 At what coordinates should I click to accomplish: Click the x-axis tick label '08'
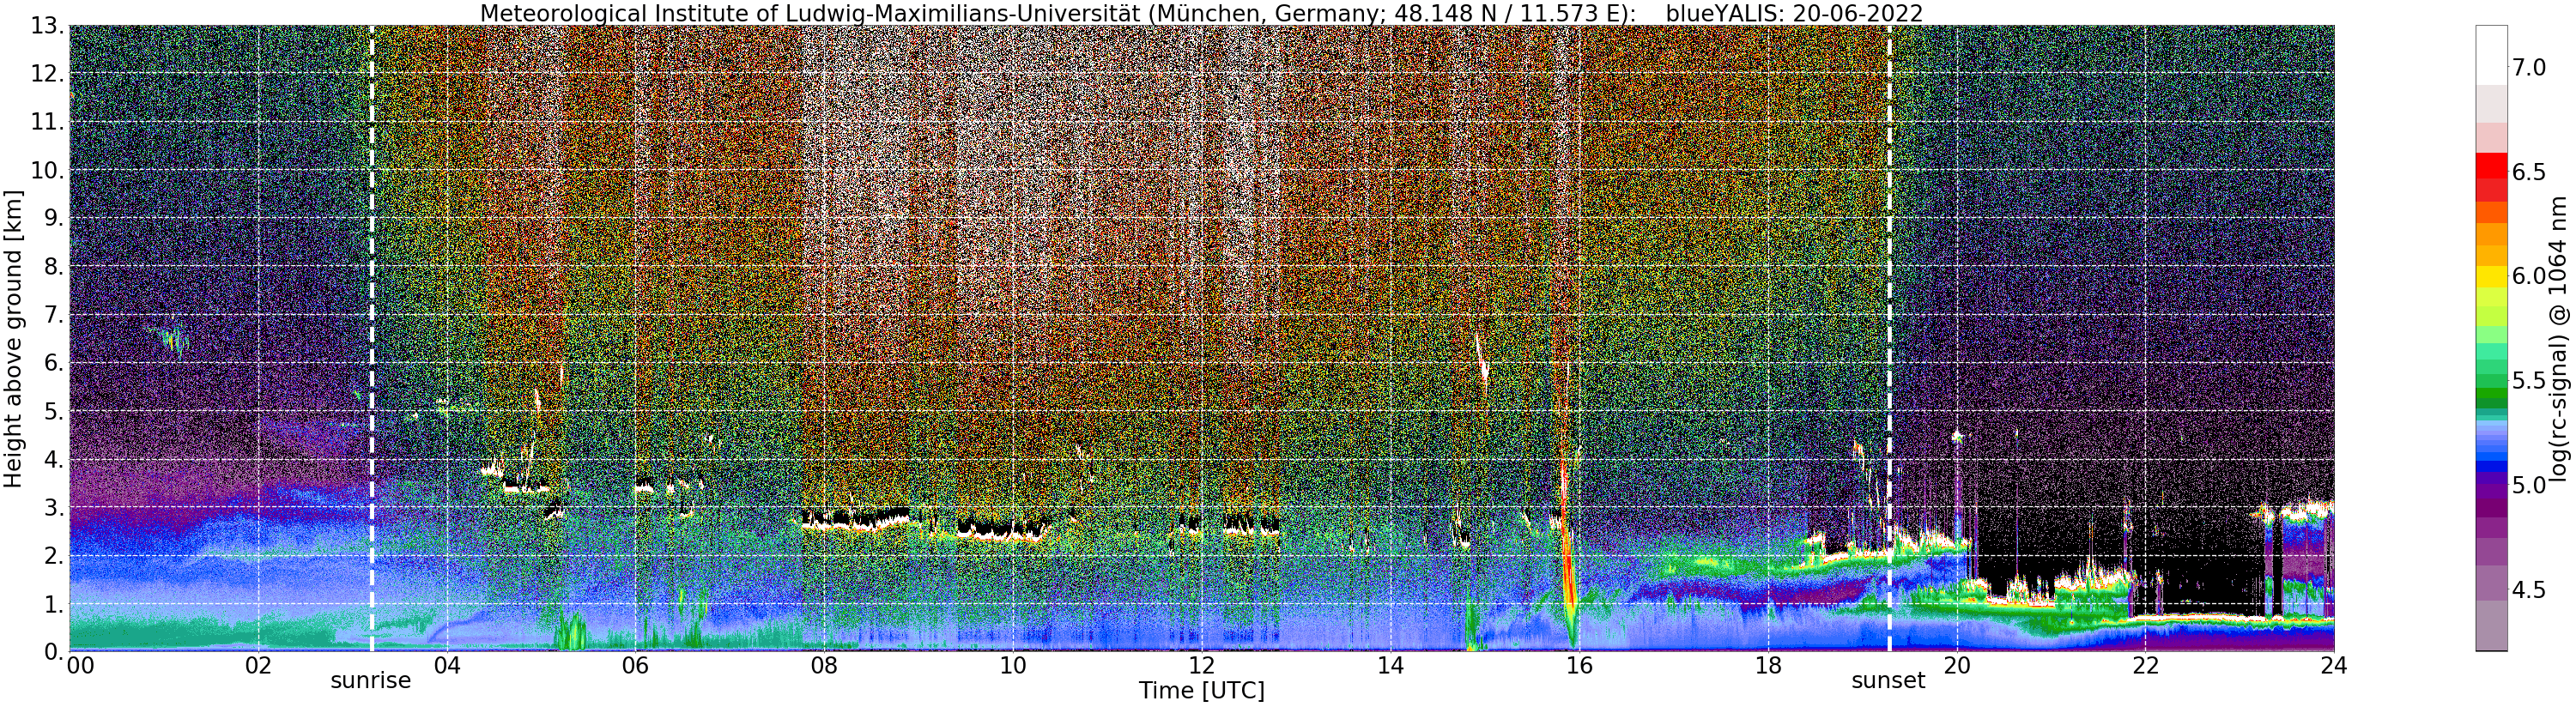click(824, 665)
